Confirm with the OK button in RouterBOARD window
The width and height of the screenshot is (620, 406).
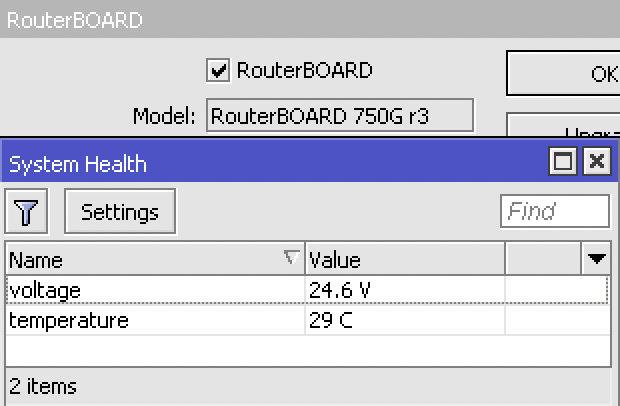pyautogui.click(x=563, y=73)
